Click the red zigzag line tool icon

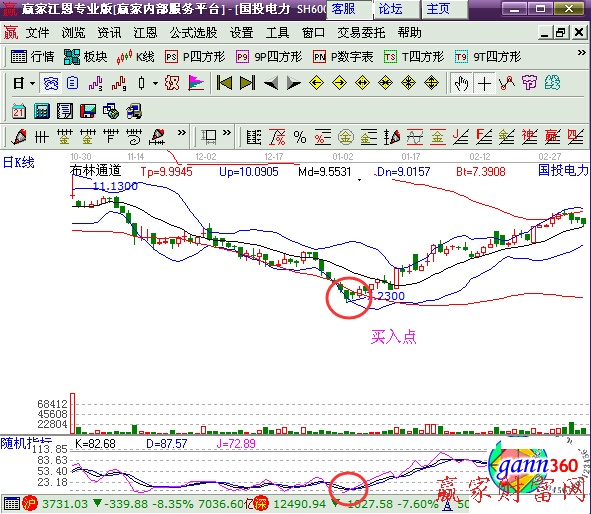click(507, 83)
